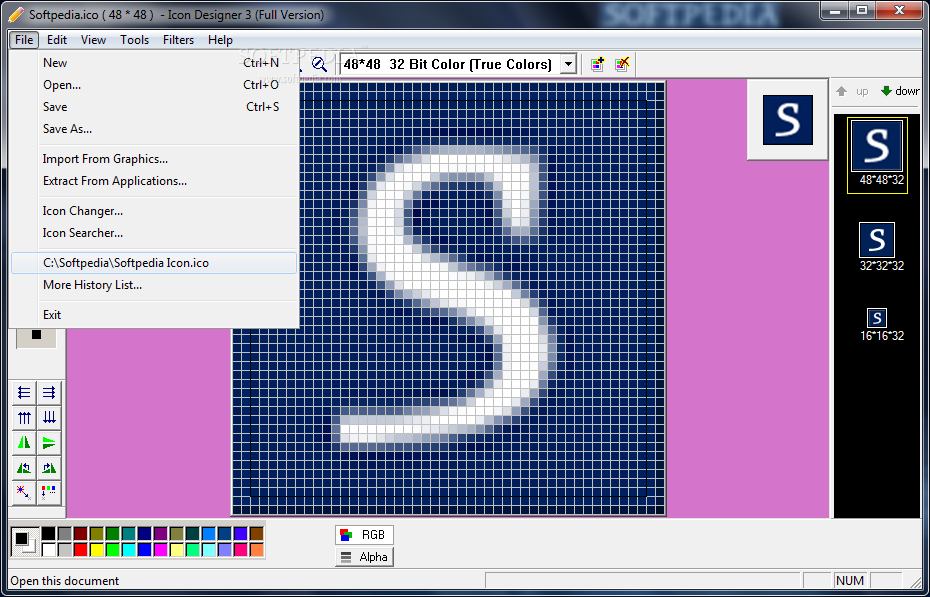
Task: Pick the cyan color swatch
Action: click(129, 550)
